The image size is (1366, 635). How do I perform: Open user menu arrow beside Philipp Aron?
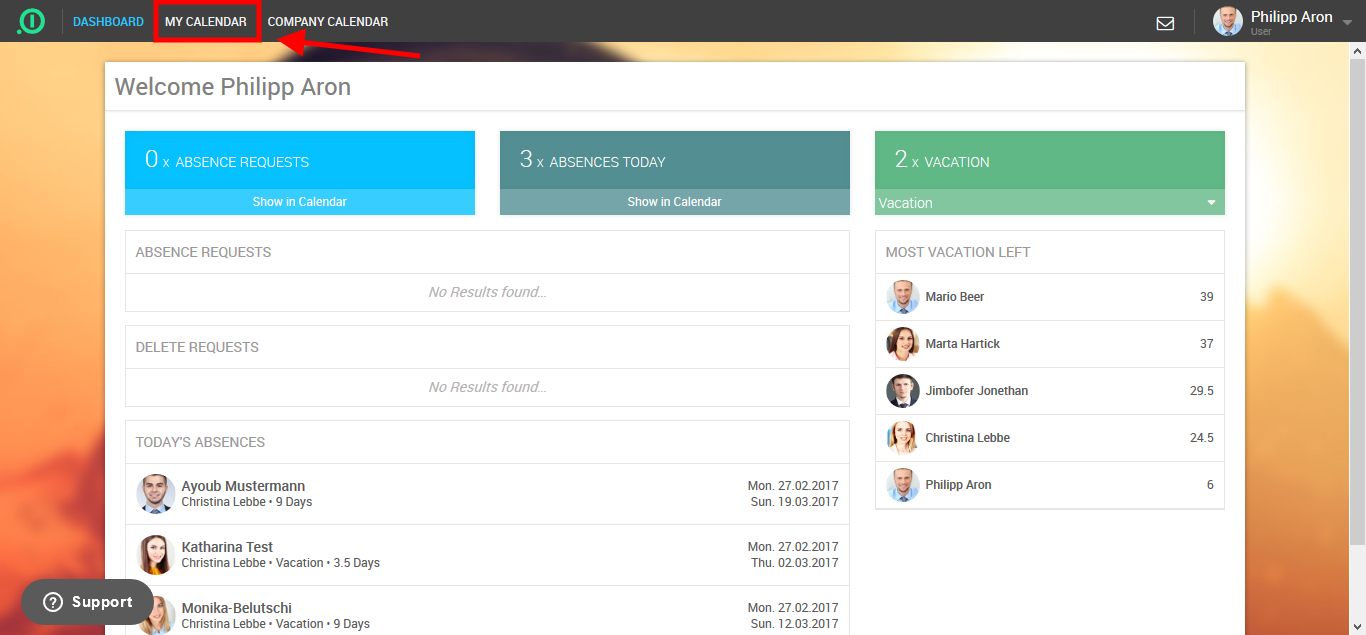(x=1347, y=20)
